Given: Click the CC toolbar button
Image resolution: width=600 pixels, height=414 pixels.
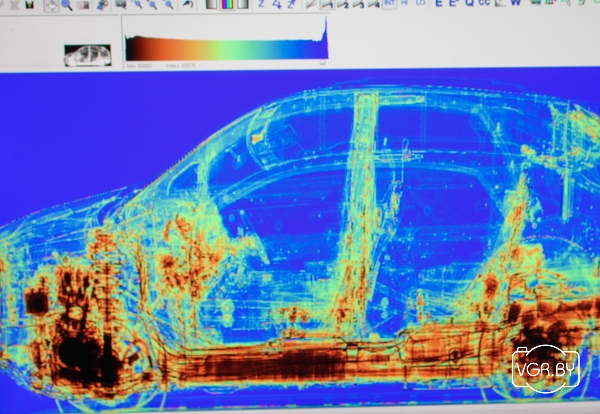Looking at the screenshot, I should click(x=484, y=3).
